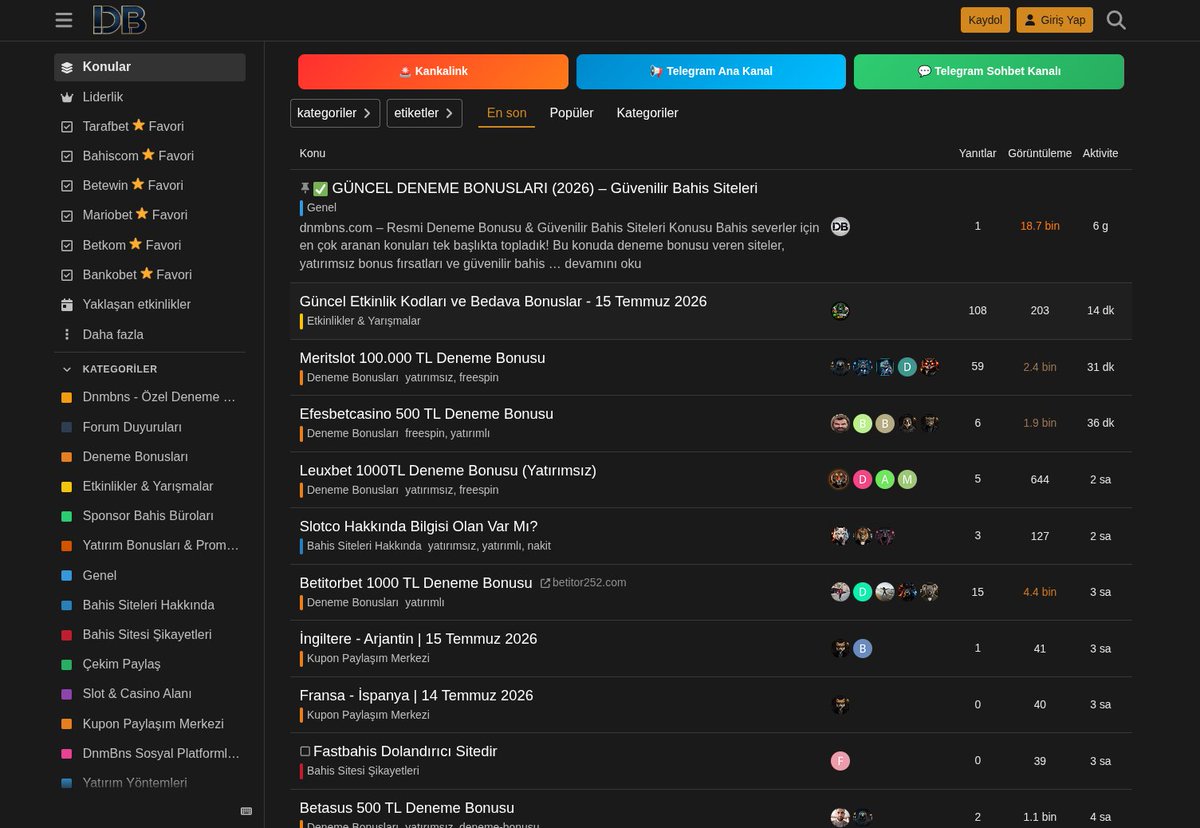Switch to the En son tab
Viewport: 1200px width, 828px height.
coord(506,113)
